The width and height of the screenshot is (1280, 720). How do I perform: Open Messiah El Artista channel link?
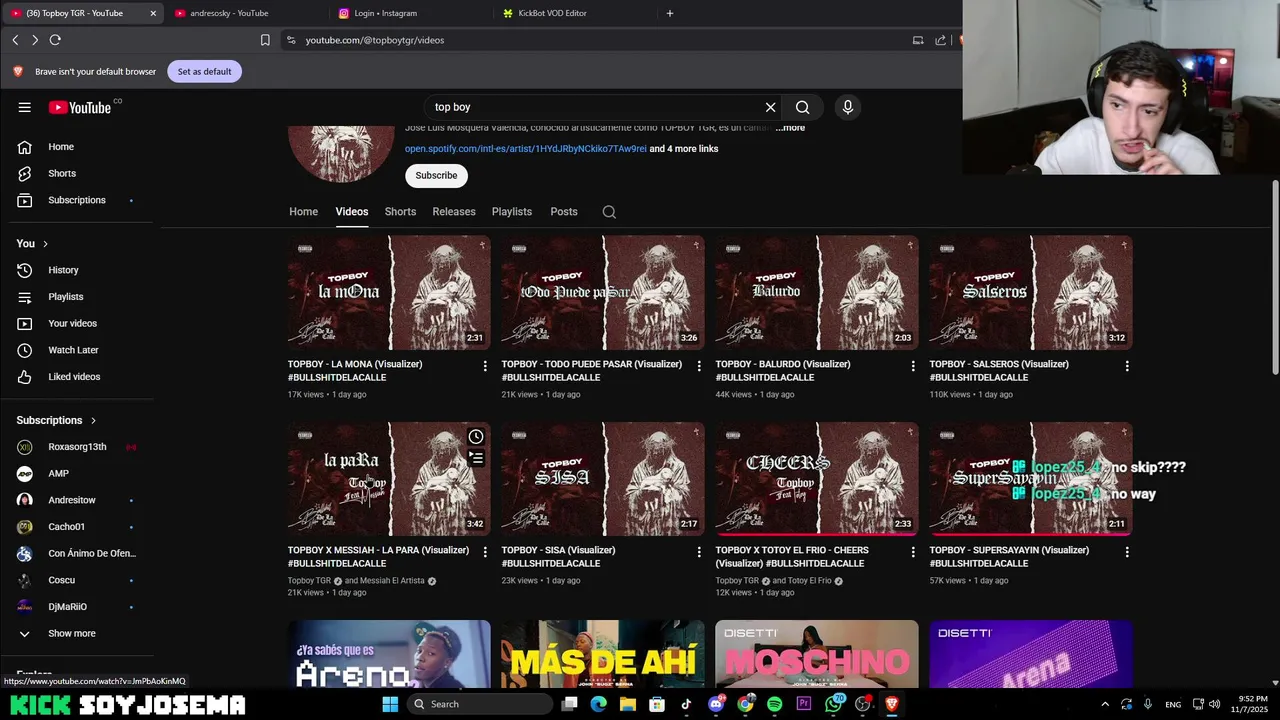pos(392,581)
